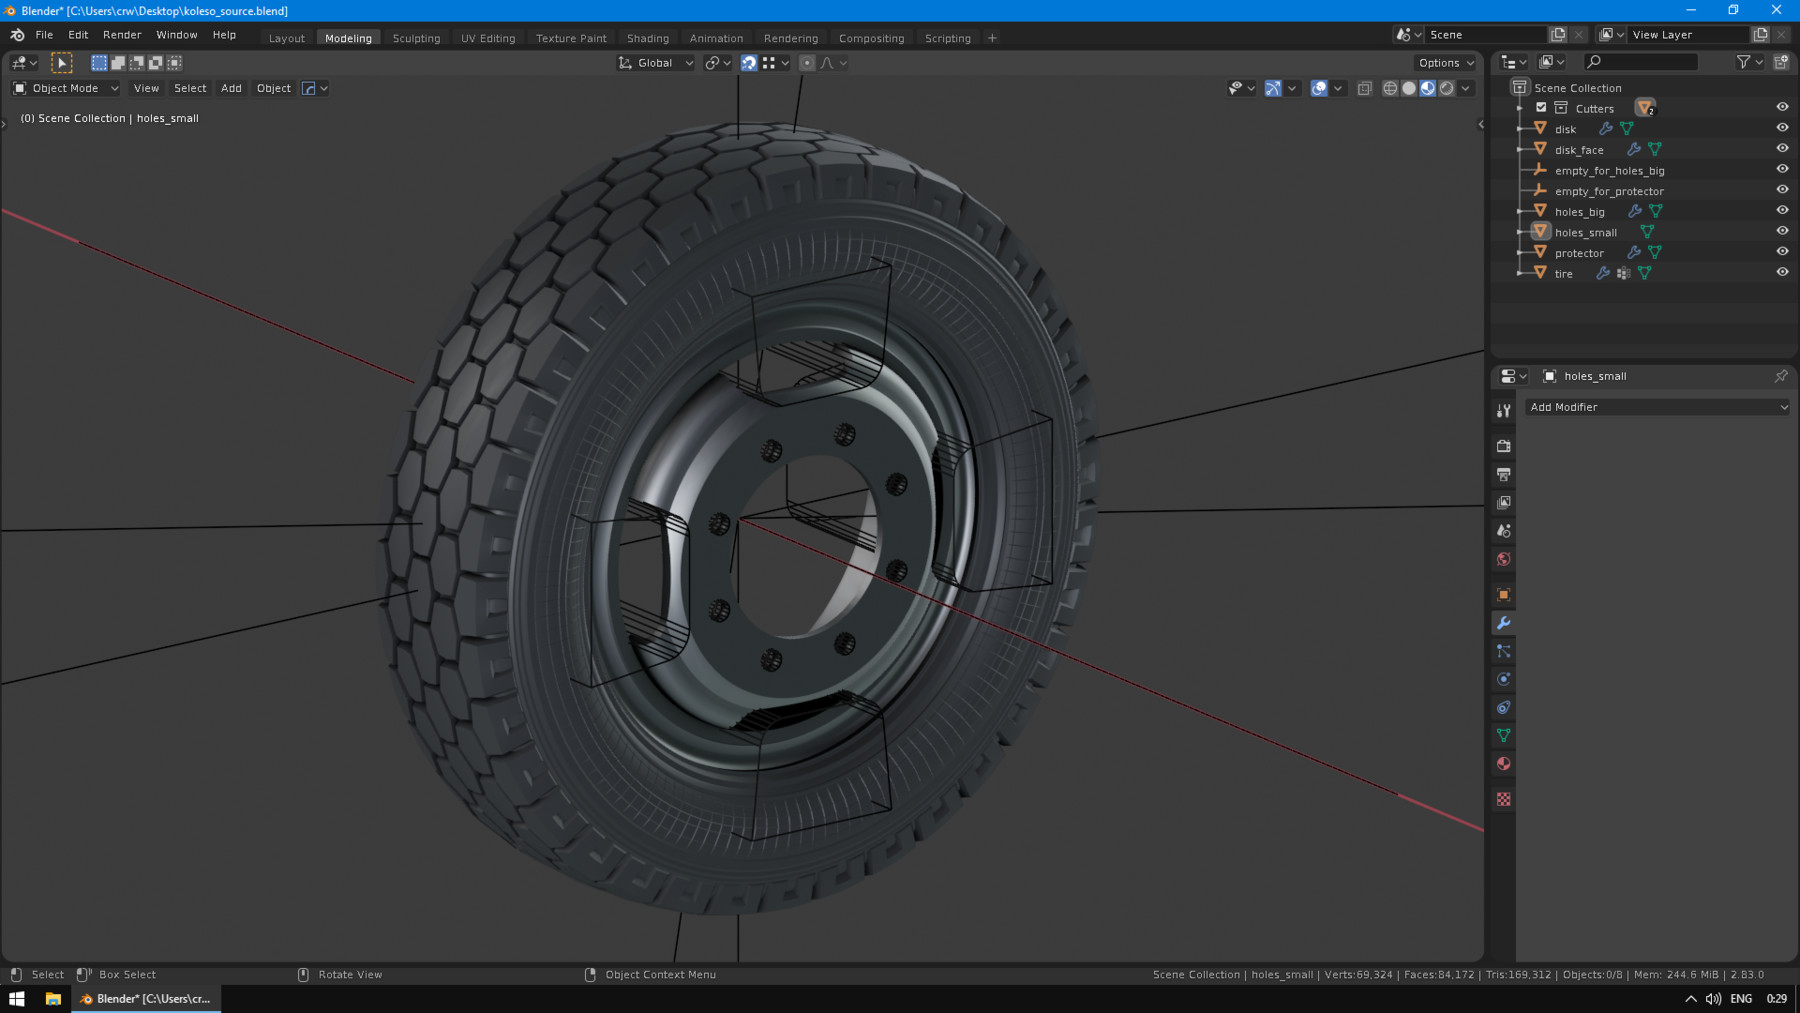
Task: Open the Add Modifier dropdown
Action: click(1657, 407)
